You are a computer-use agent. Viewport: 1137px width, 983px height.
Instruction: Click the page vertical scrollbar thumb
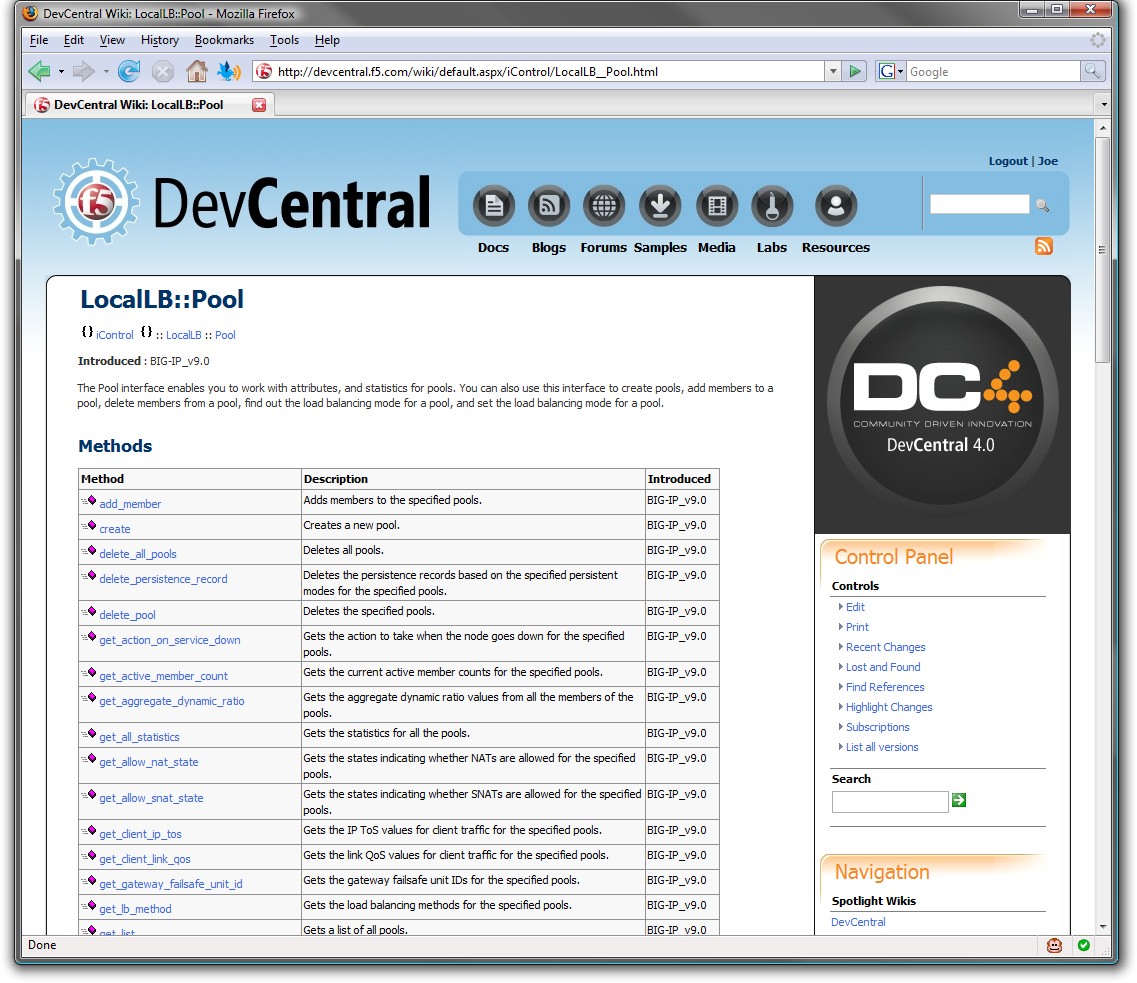point(1103,249)
